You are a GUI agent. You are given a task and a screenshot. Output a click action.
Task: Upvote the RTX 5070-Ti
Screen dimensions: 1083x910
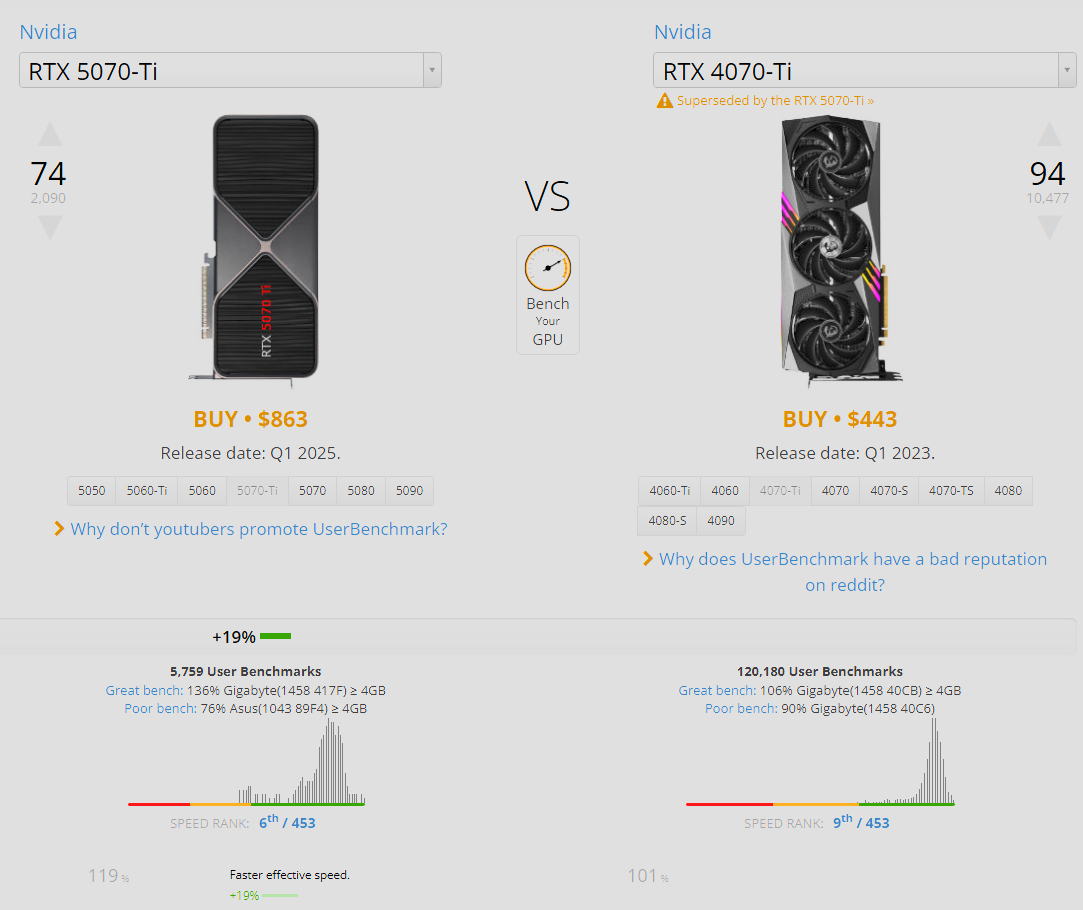[49, 135]
